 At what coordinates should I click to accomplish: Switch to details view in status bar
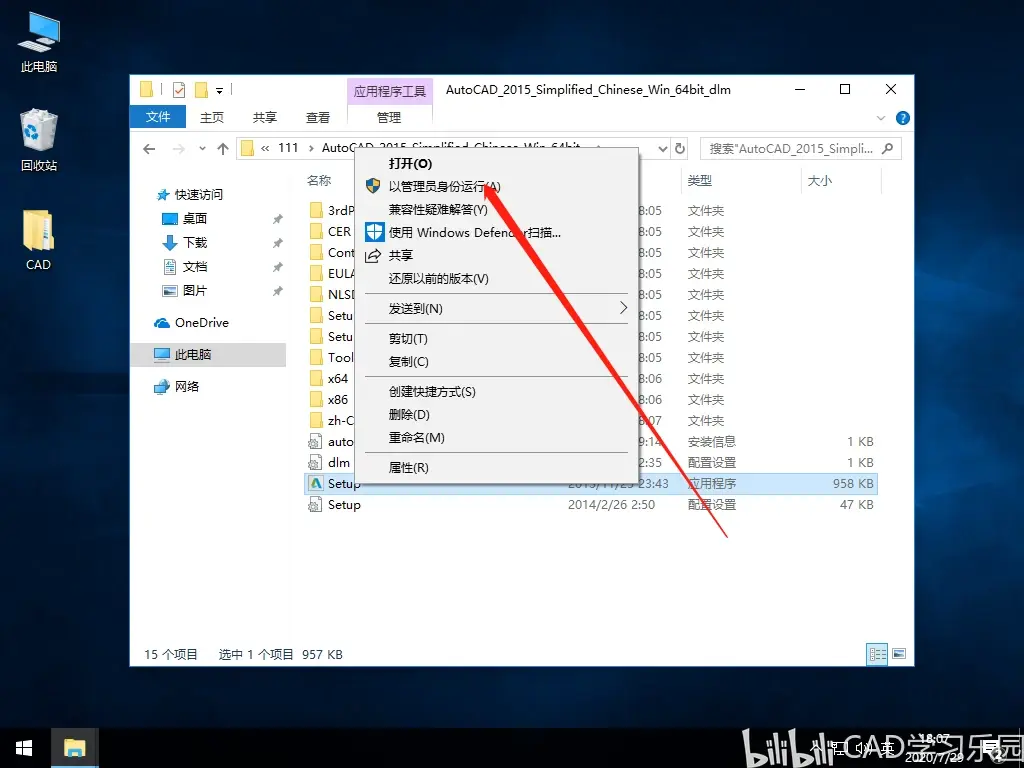click(877, 654)
